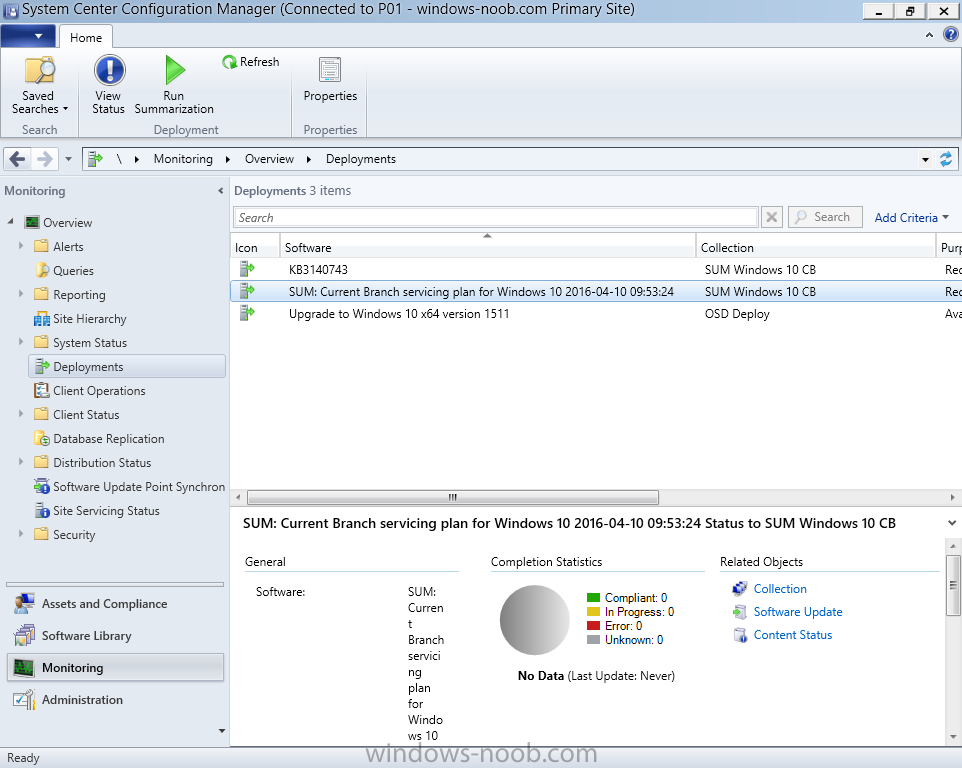962x768 pixels.
Task: Click the horizontal scrollbar thumb in list
Action: 453,497
